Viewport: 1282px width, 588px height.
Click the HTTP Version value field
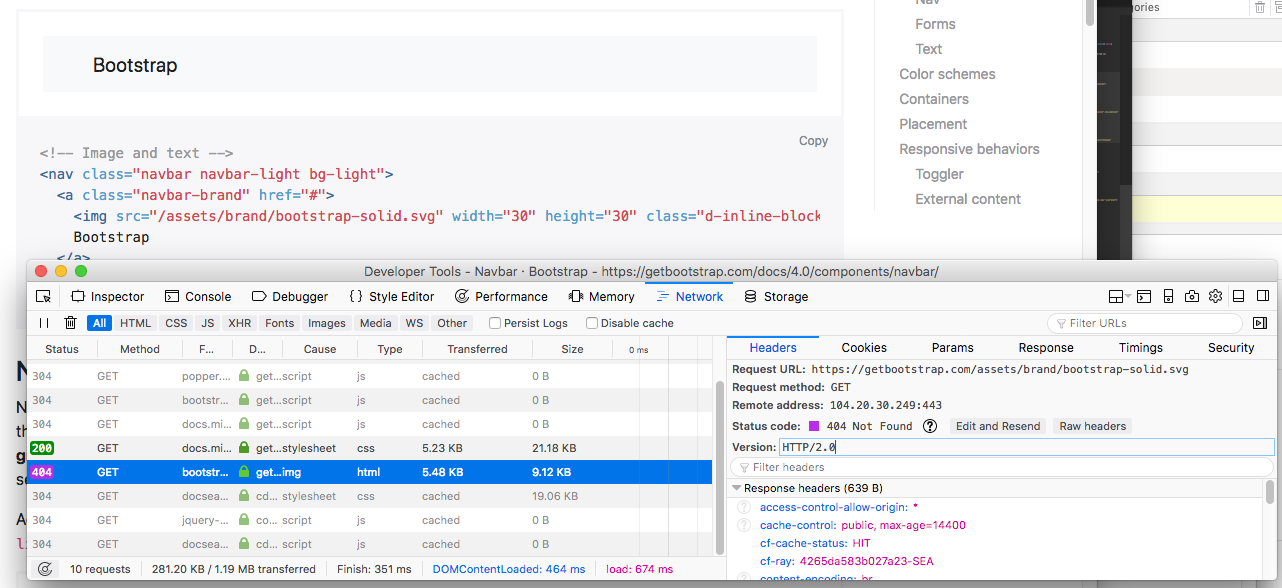click(x=1027, y=447)
